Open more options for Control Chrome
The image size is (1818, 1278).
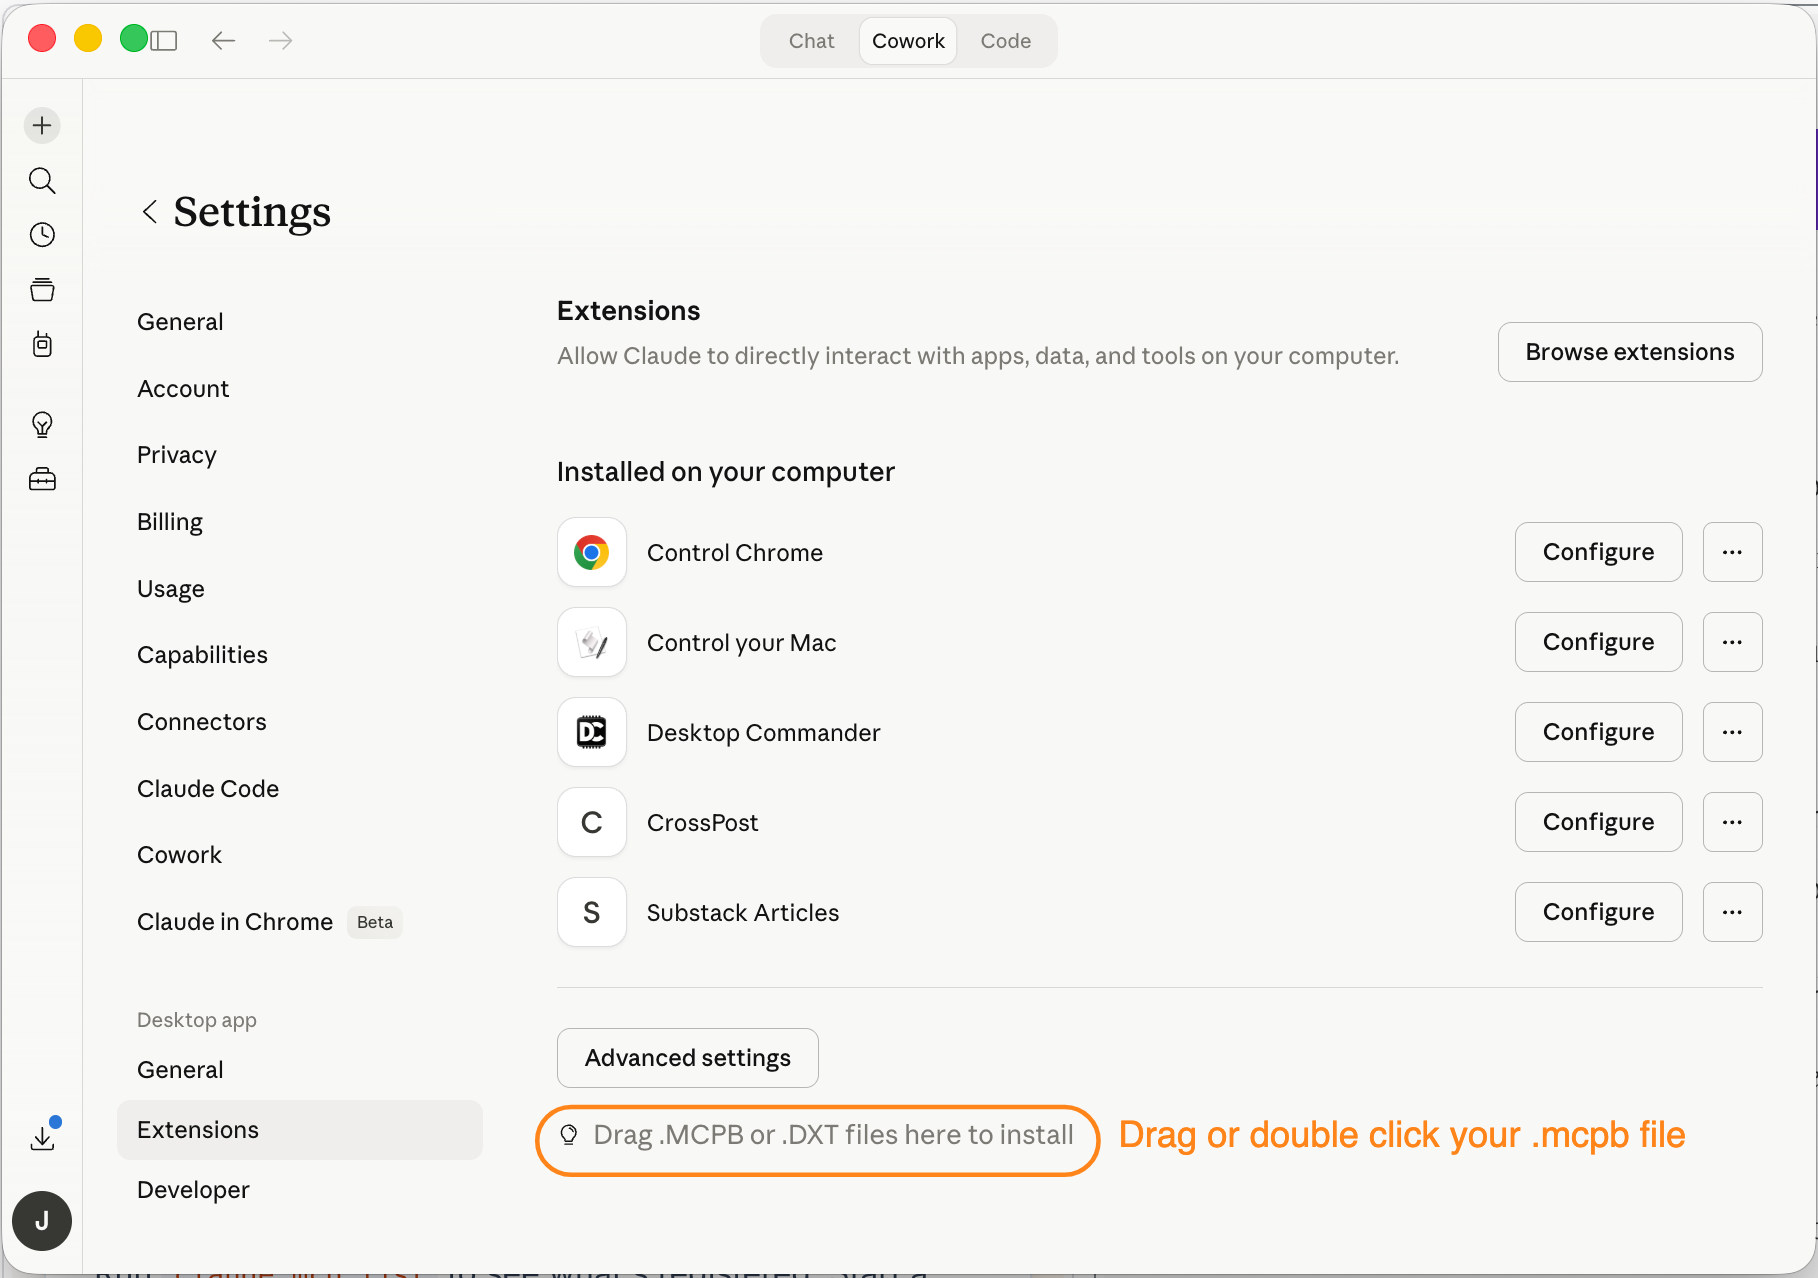click(1733, 552)
